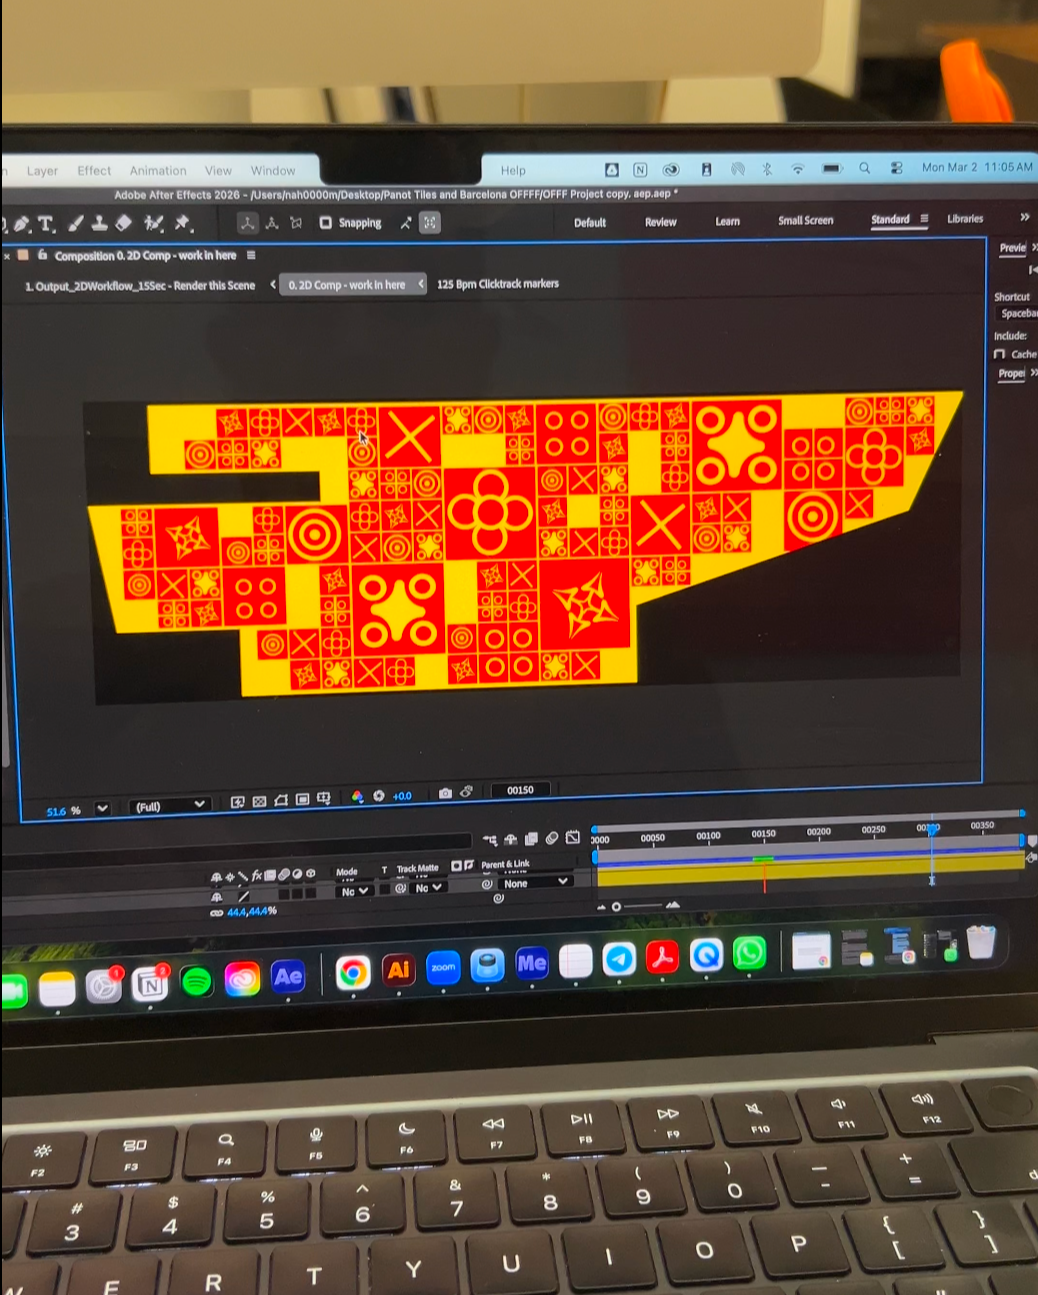
Task: Select the Type tool
Action: (46, 224)
